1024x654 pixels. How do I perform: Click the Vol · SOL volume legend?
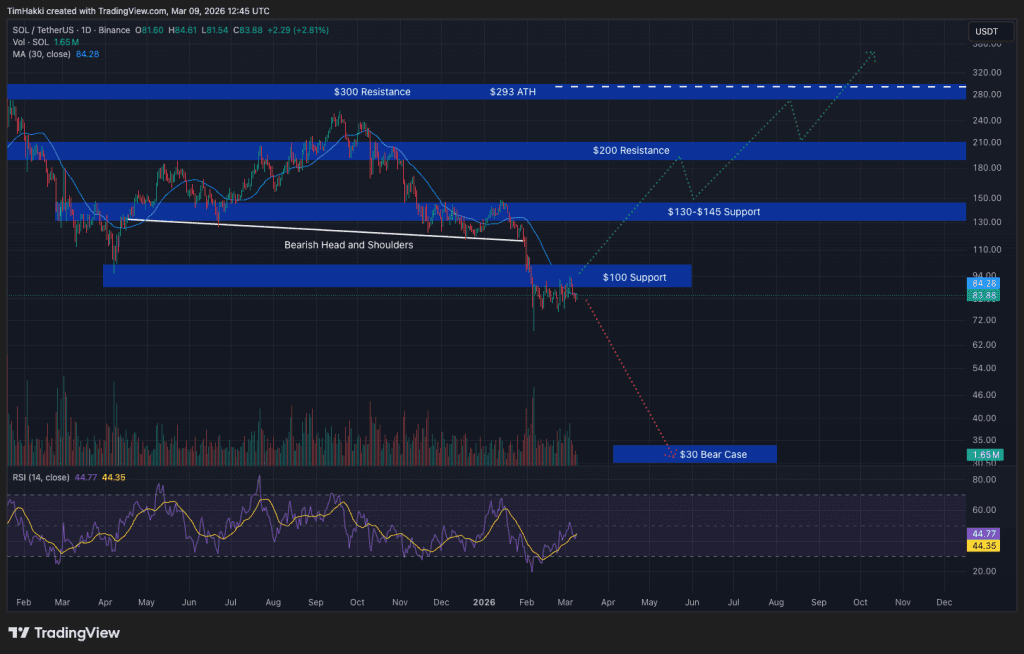point(28,42)
